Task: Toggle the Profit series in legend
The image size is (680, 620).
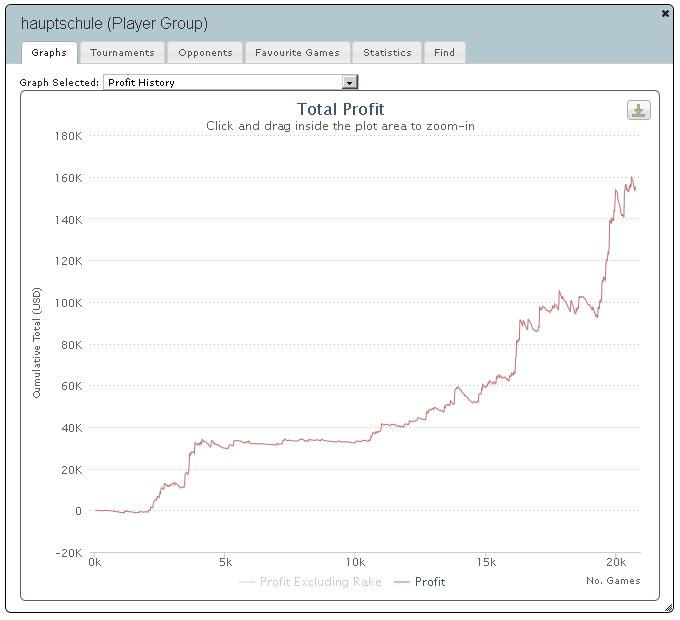Action: [430, 582]
